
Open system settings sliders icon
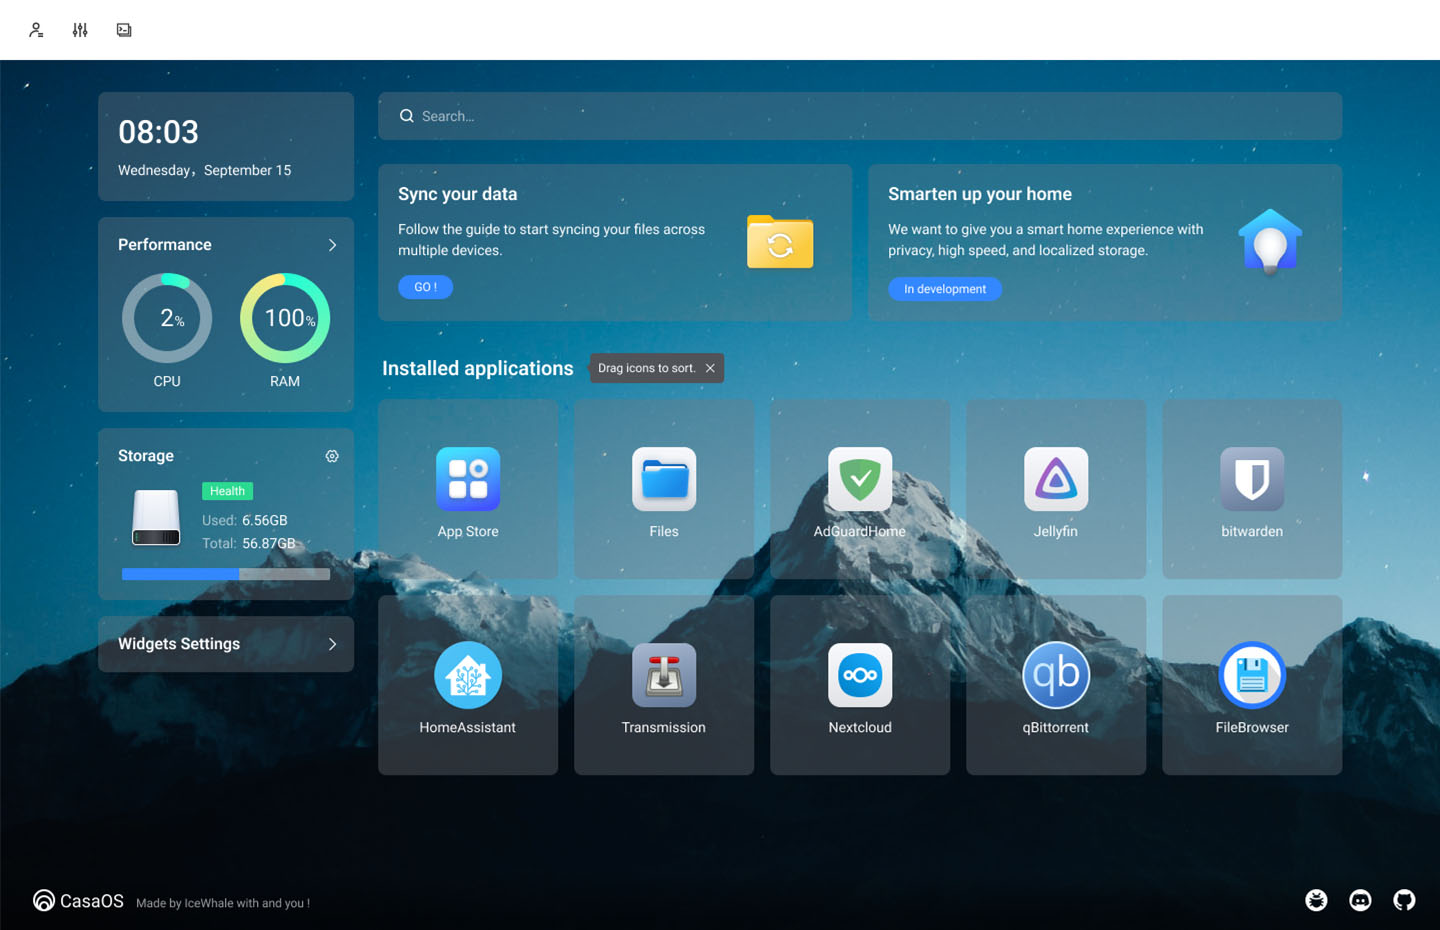point(80,30)
